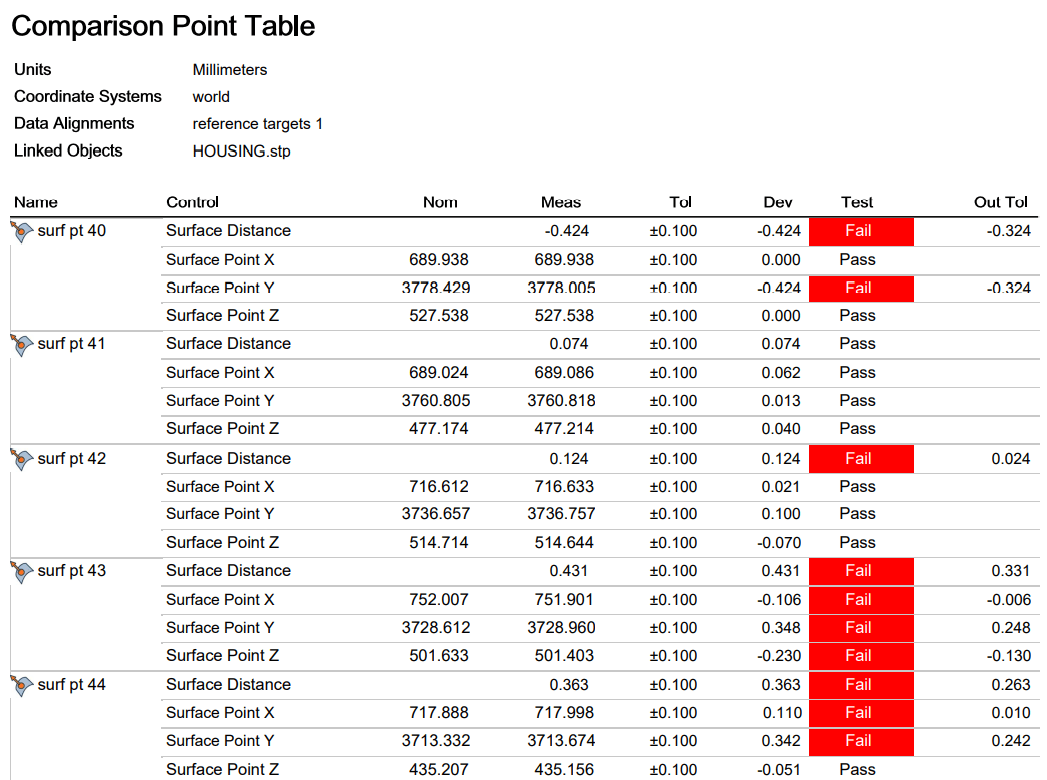Click the Comparison Point Table title
This screenshot has height=780, width=1047.
point(164,27)
